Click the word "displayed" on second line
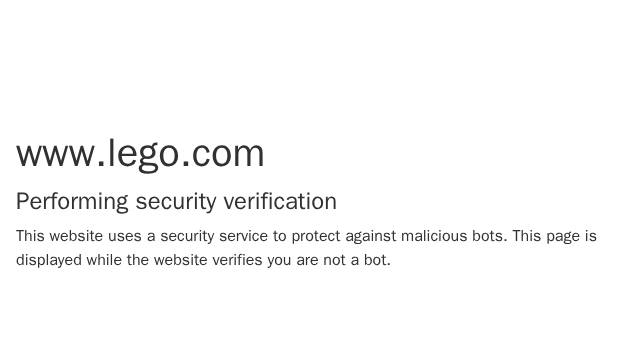 (x=49, y=260)
